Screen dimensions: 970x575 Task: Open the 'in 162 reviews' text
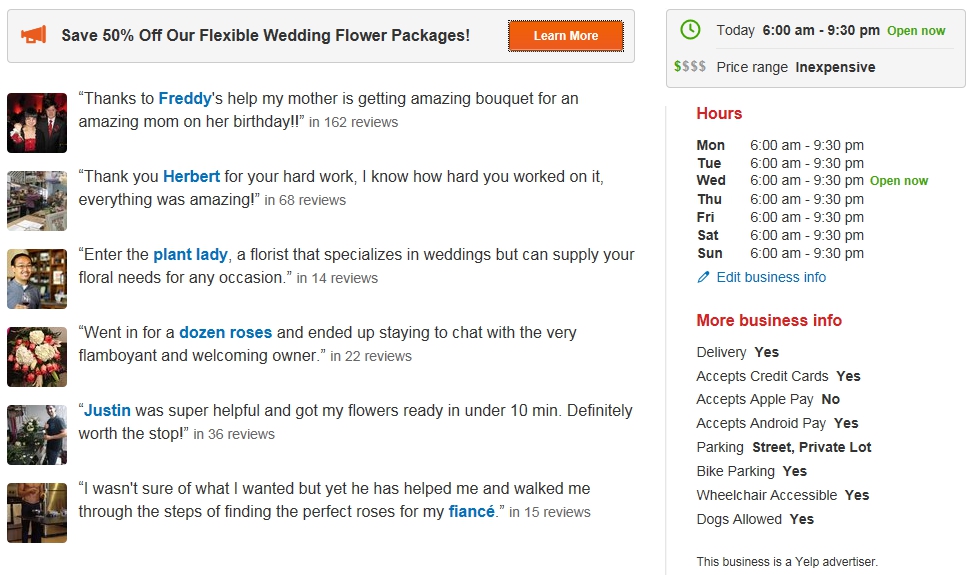pyautogui.click(x=353, y=123)
